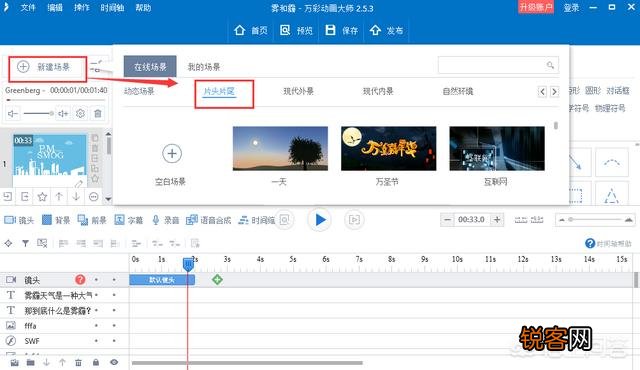Add a 背景 background
Viewport: 640px width, 370px height.
(56, 220)
